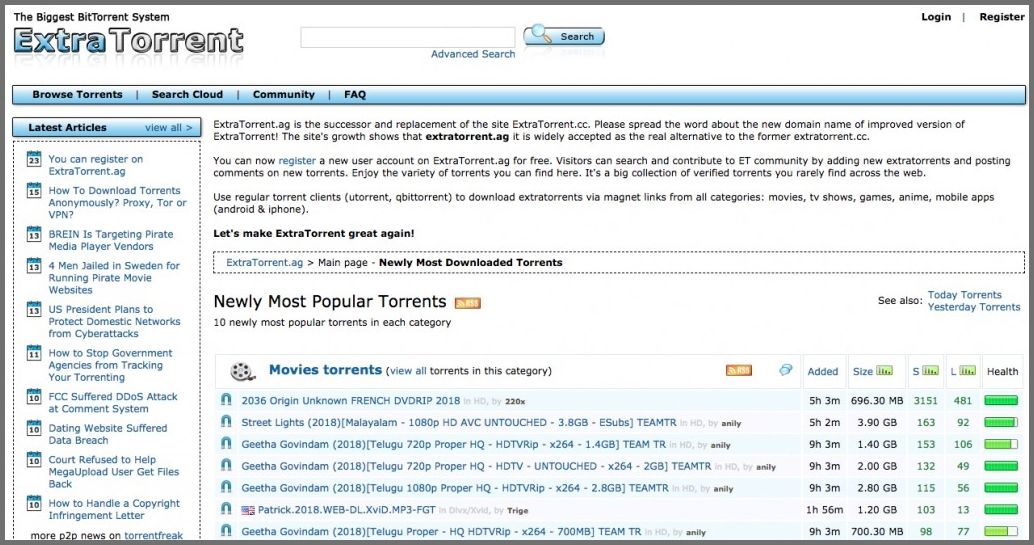Click magnet icon for Geetha Govindam 1.4GB torrent
Image resolution: width=1034 pixels, height=545 pixels.
[x=226, y=443]
